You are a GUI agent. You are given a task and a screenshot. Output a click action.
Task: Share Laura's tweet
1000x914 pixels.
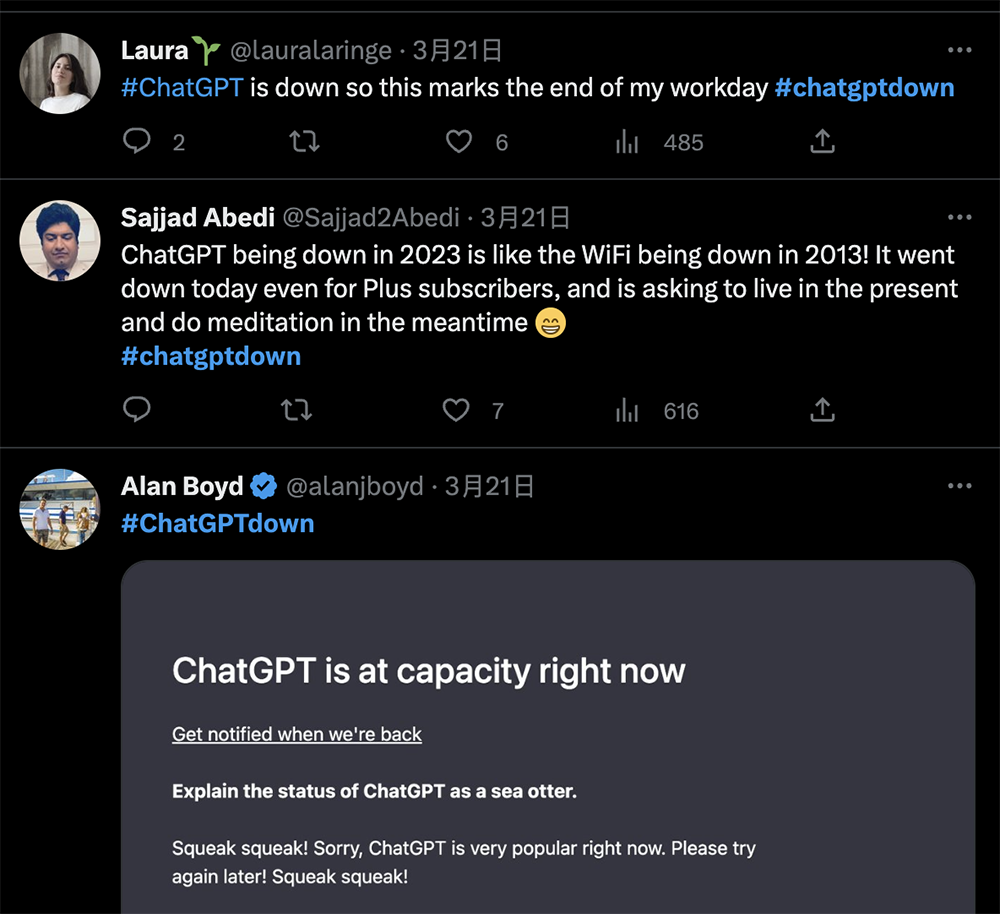[822, 142]
